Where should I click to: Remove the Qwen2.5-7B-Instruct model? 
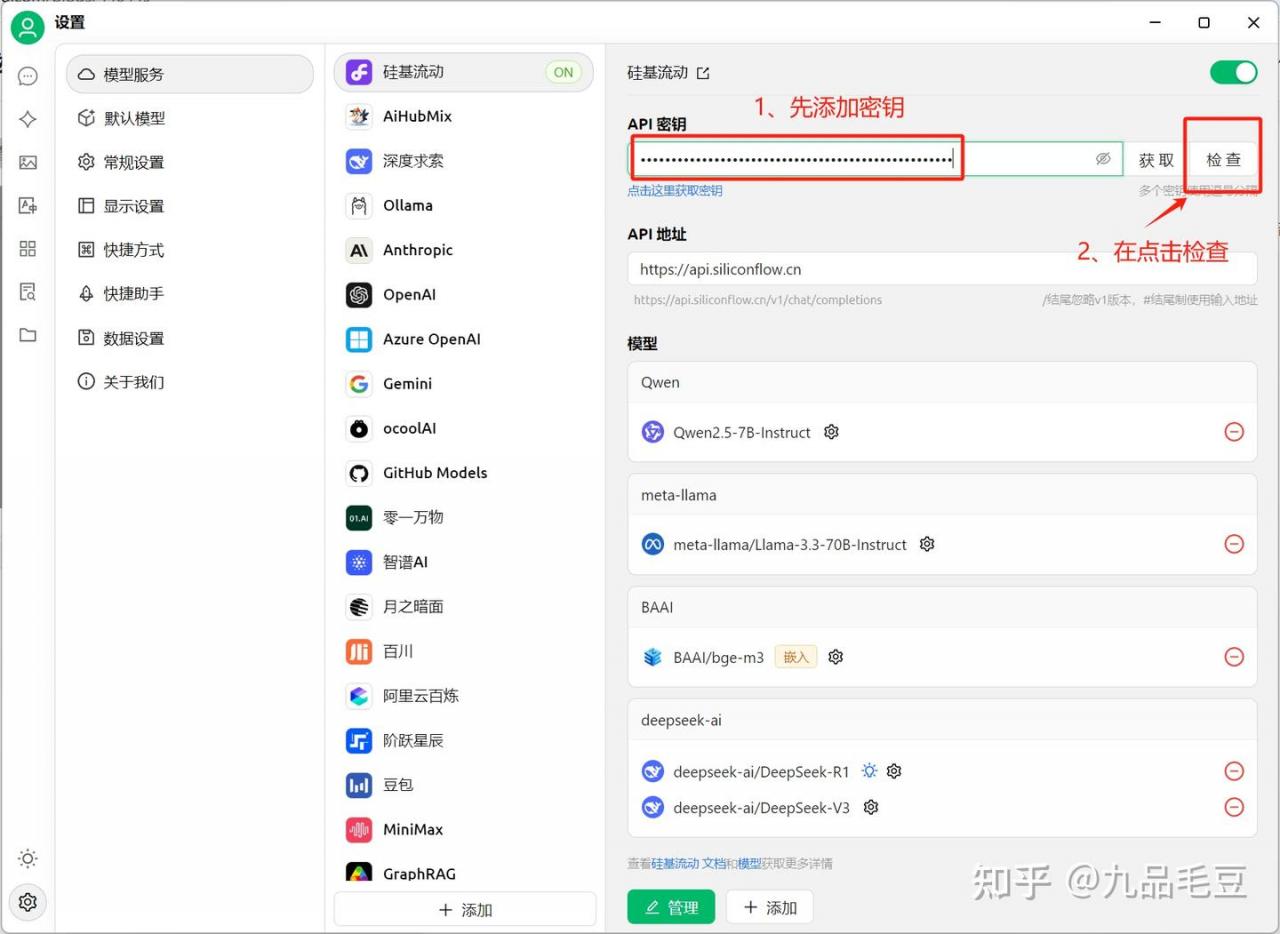pyautogui.click(x=1234, y=432)
